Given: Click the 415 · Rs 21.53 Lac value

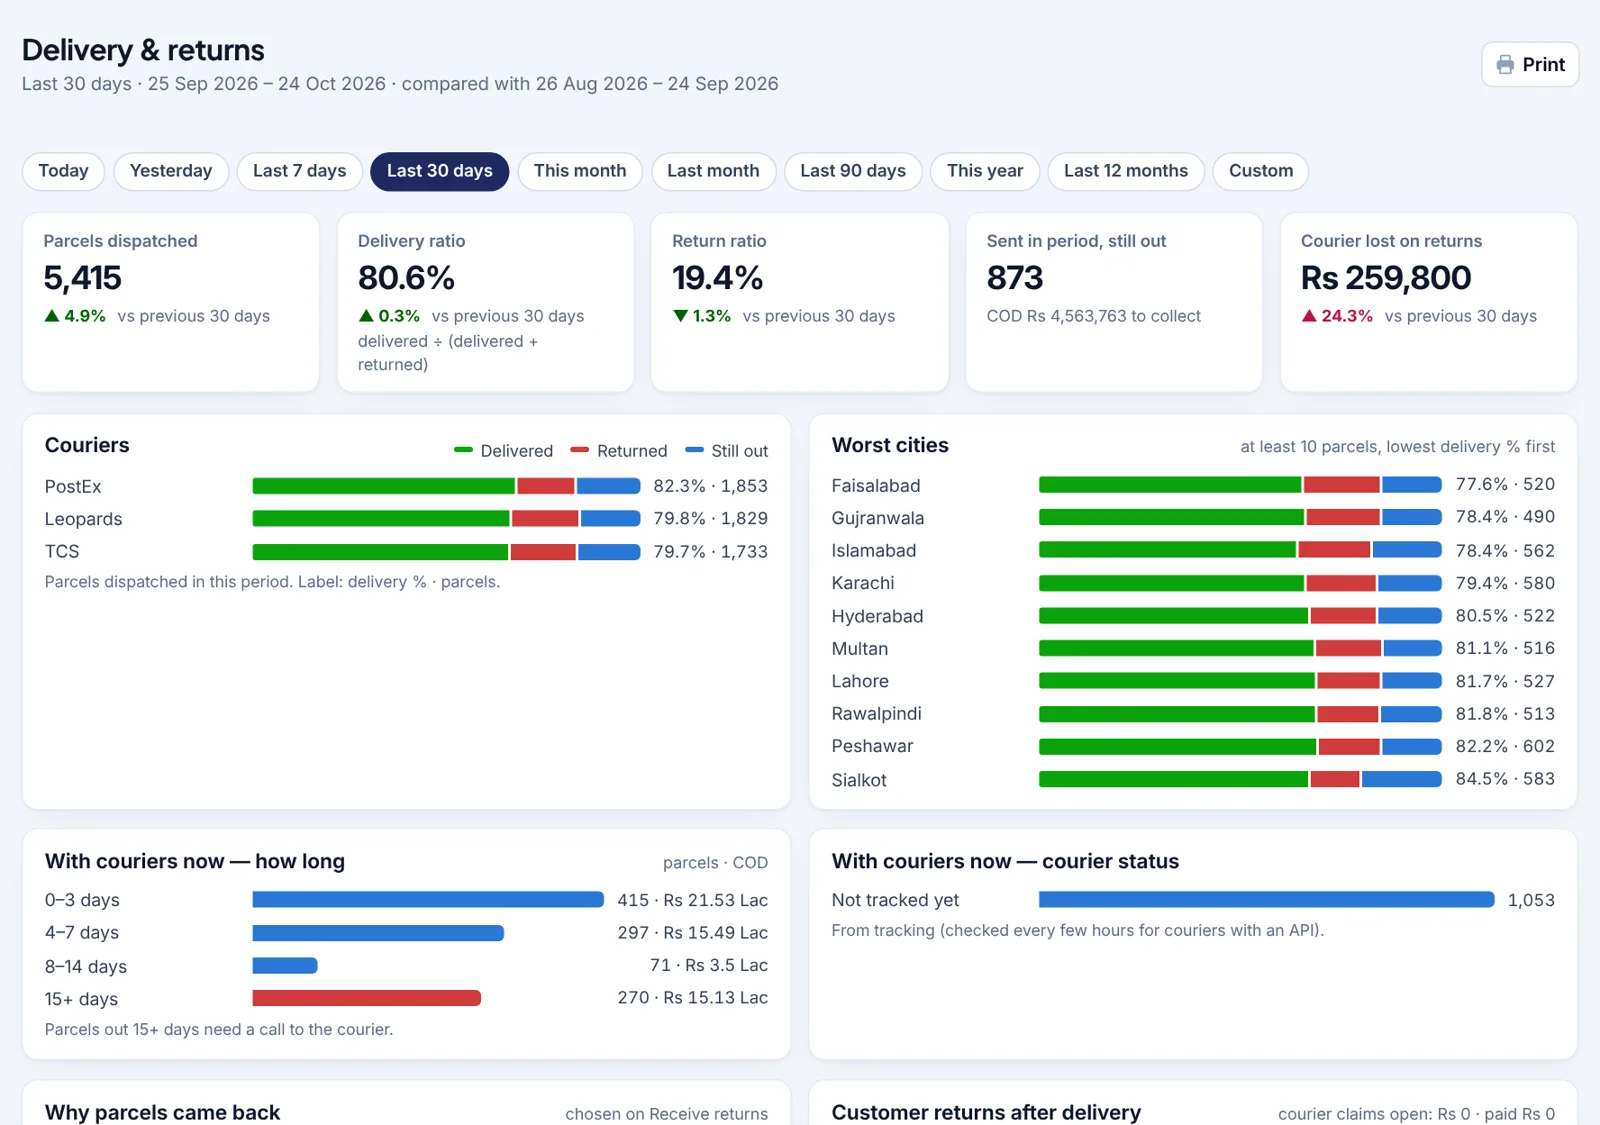Looking at the screenshot, I should point(693,900).
